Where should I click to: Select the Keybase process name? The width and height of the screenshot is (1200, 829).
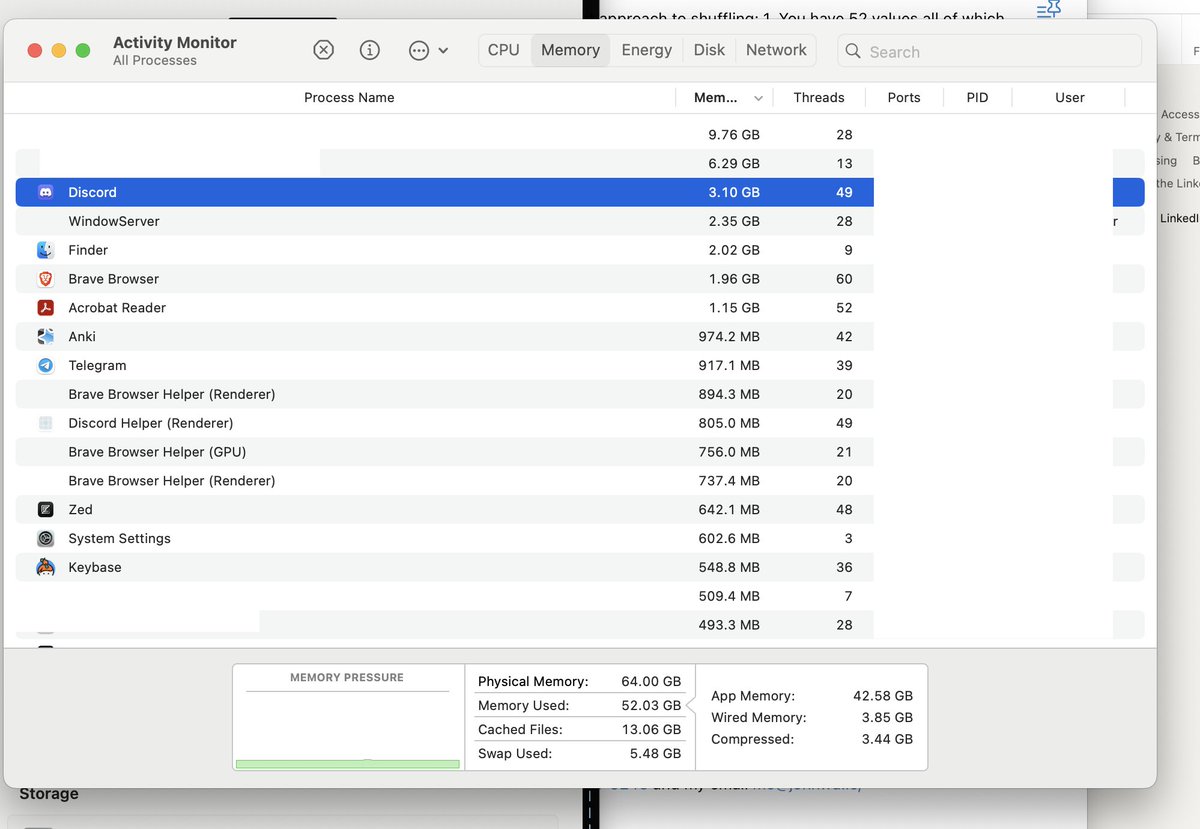coord(95,567)
